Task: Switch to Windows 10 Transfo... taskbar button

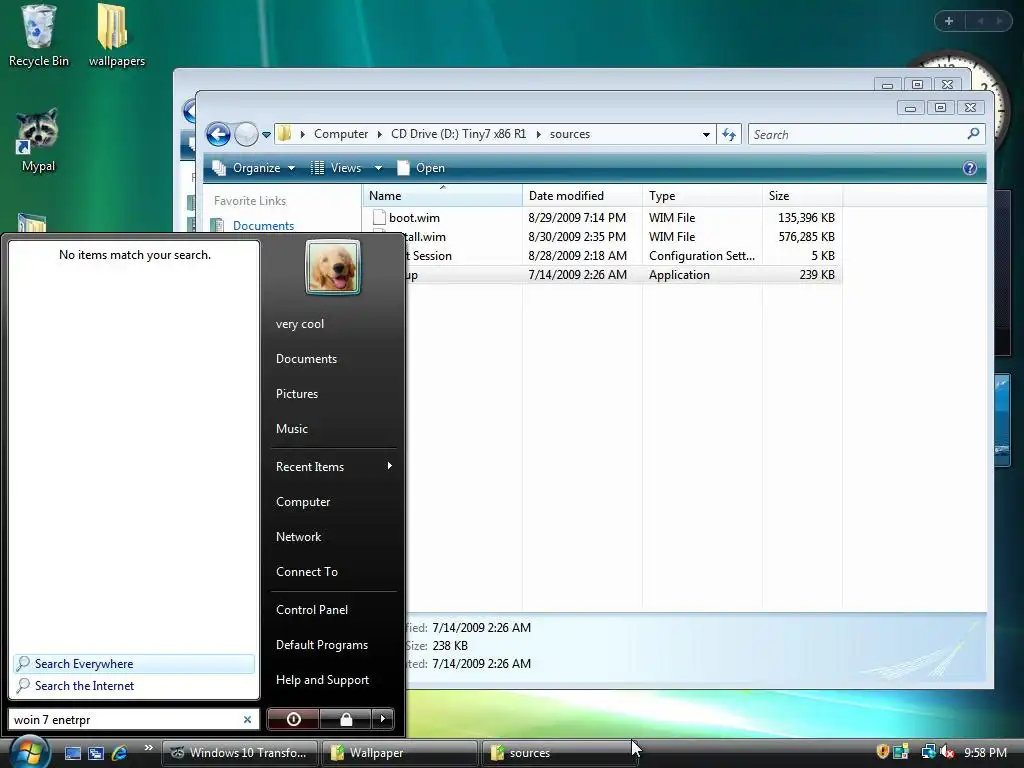Action: 239,752
